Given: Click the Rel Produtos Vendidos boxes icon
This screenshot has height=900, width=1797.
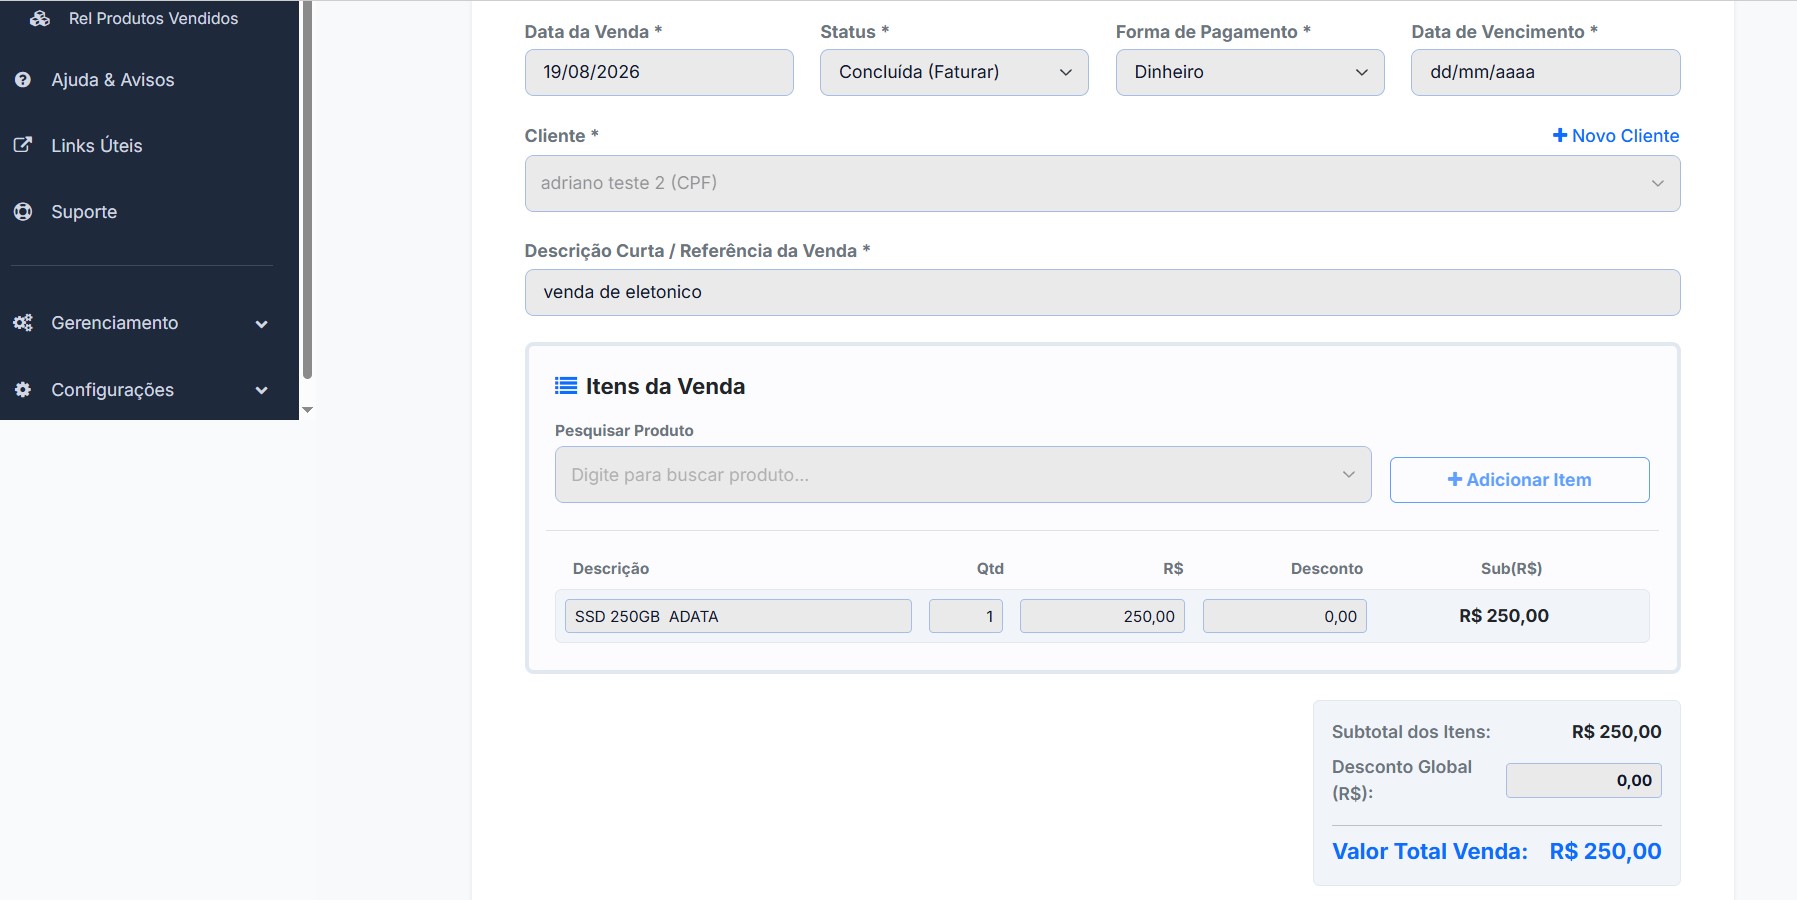Looking at the screenshot, I should pyautogui.click(x=40, y=18).
